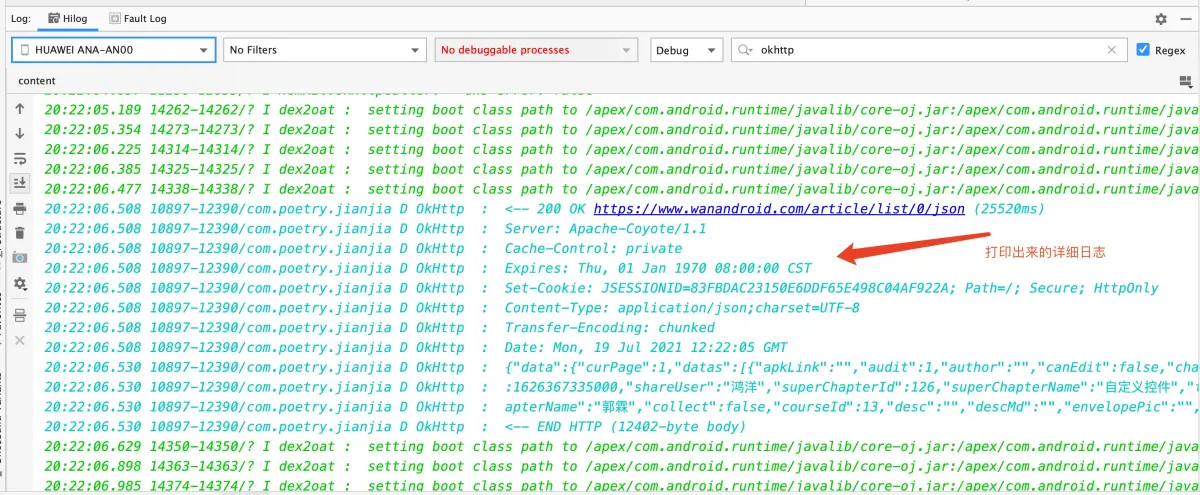Jump down the log with the down arrow icon
The width and height of the screenshot is (1200, 495).
(x=19, y=134)
